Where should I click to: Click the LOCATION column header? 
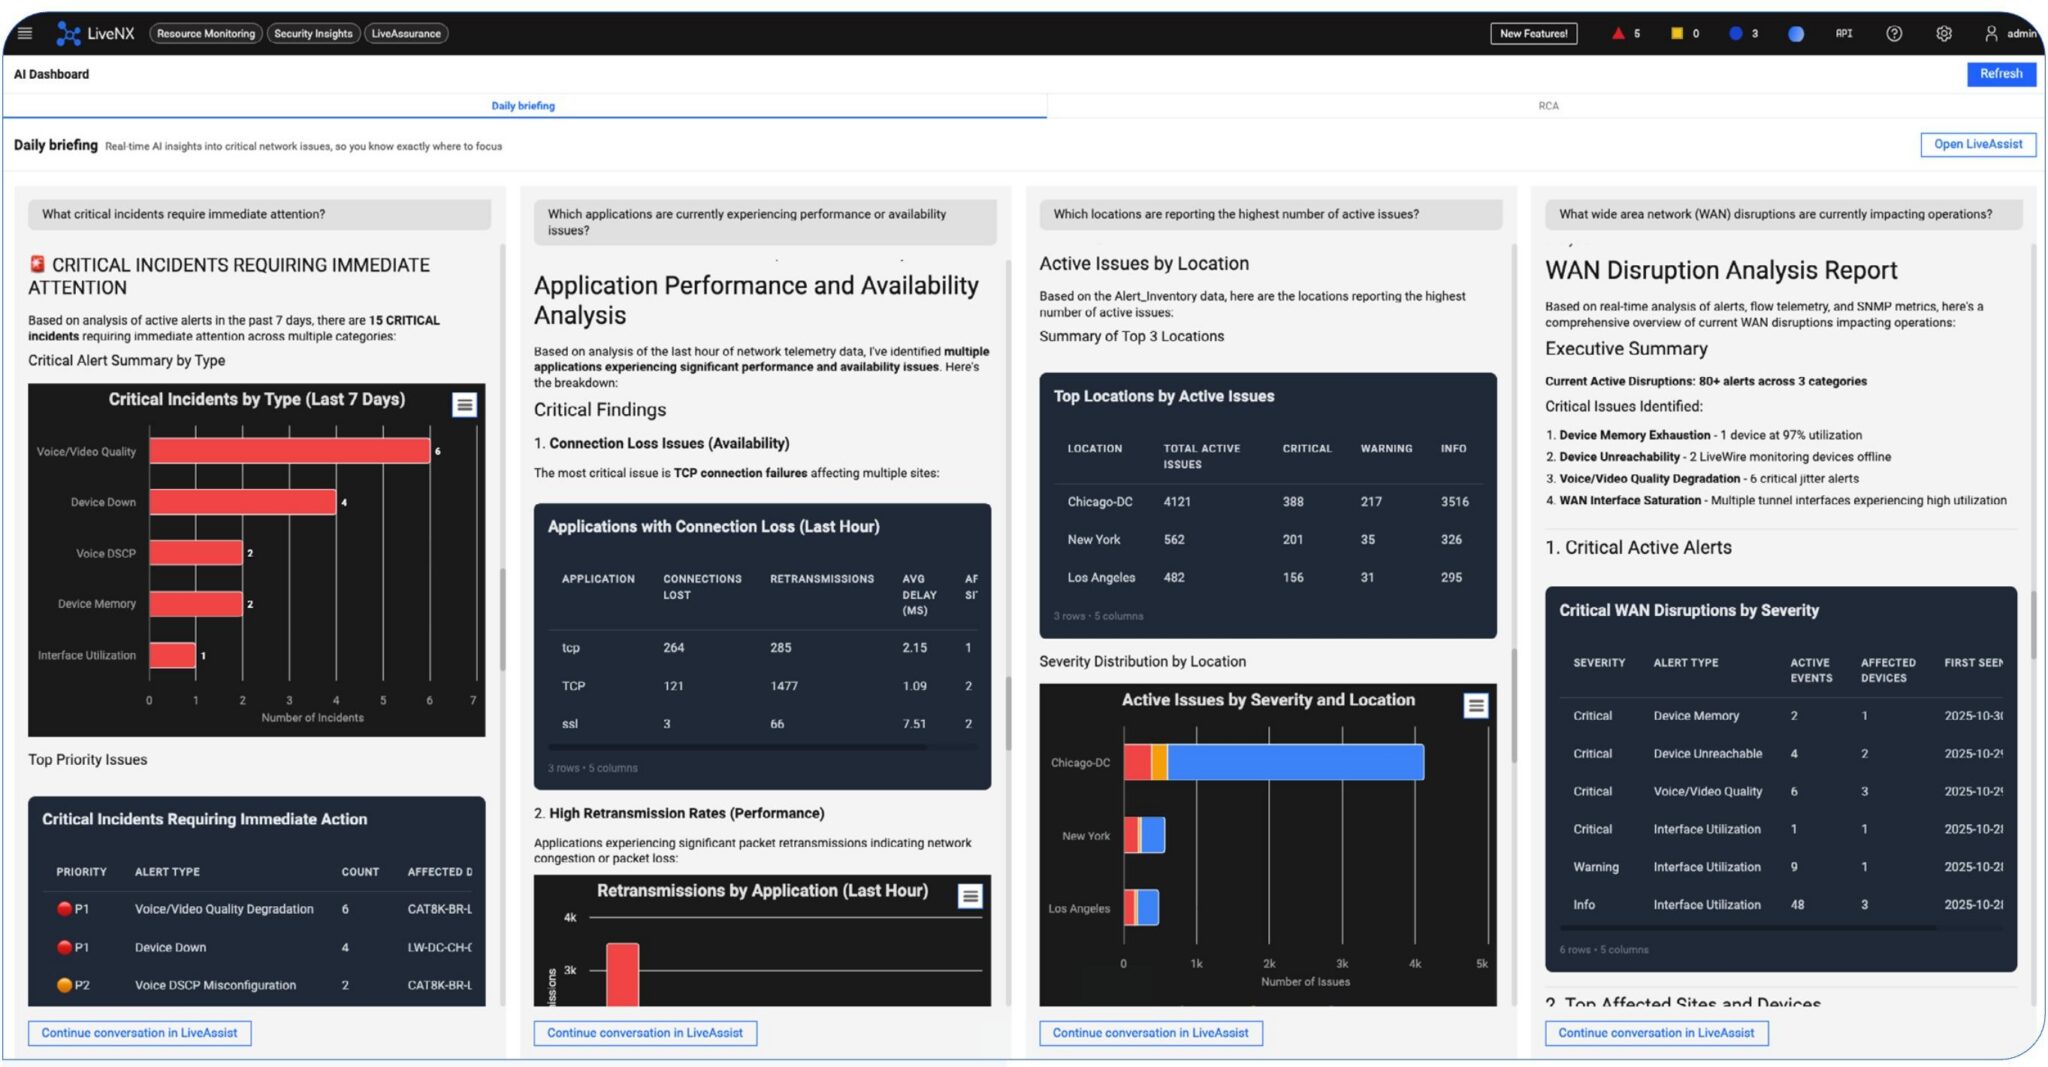pos(1094,449)
